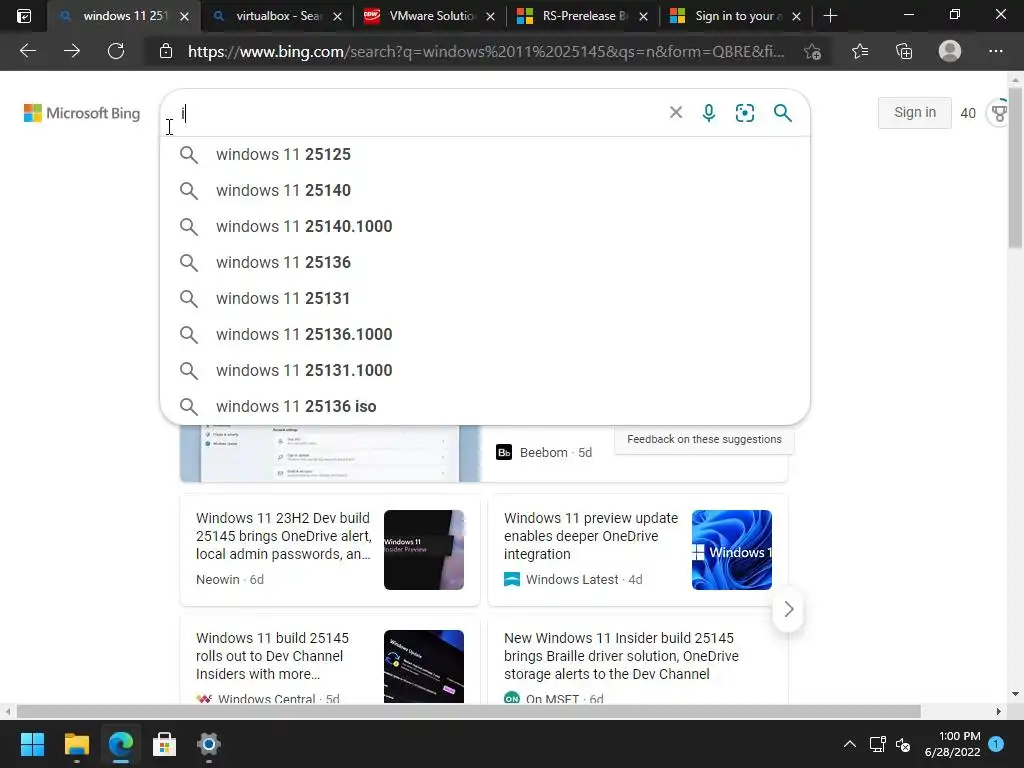This screenshot has width=1024, height=768.
Task: Open the Favorites list icon
Action: point(860,51)
